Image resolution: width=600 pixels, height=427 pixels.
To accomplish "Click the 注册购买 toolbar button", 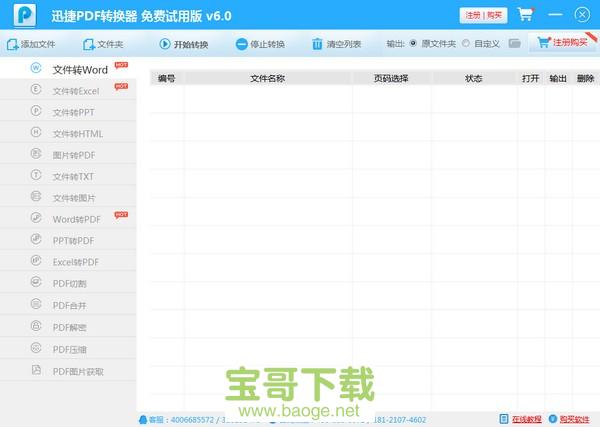I will click(x=562, y=42).
